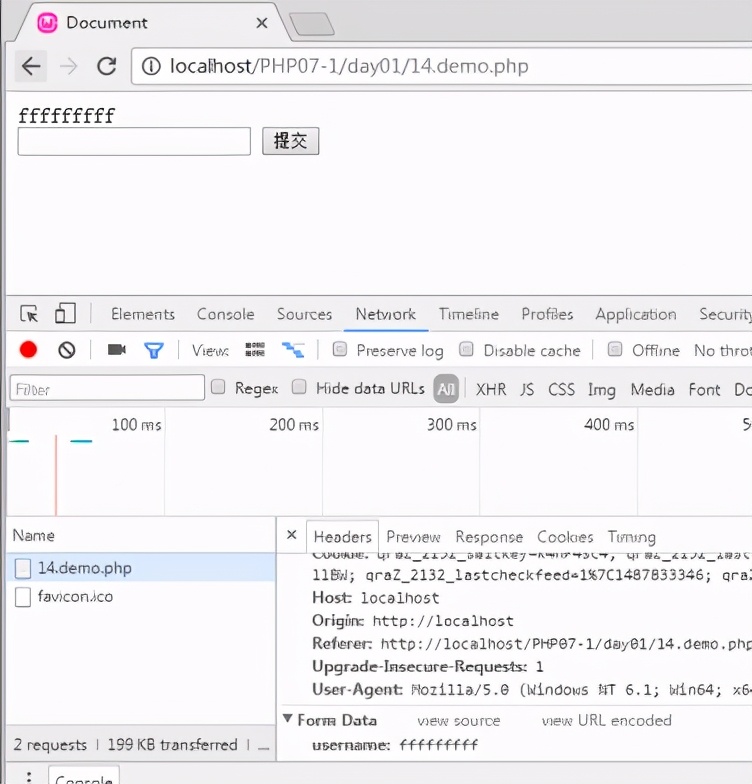The height and width of the screenshot is (784, 752).
Task: Click the favicon.ico file icon
Action: click(x=22, y=597)
